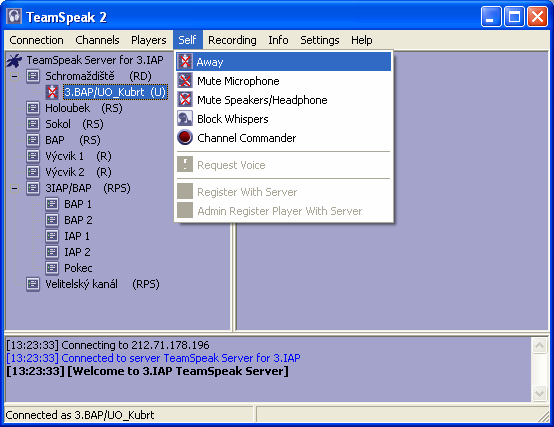Open the Recording menu
This screenshot has width=554, height=427.
click(232, 40)
